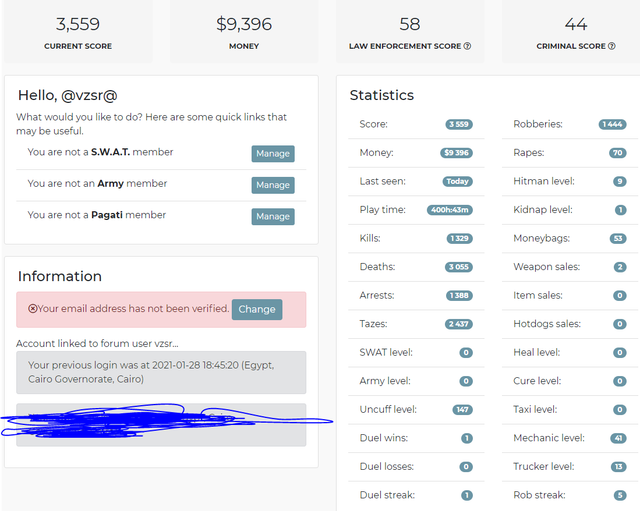Click the Account linked to forum user text
Viewport: 640px width, 511px height.
pos(97,344)
